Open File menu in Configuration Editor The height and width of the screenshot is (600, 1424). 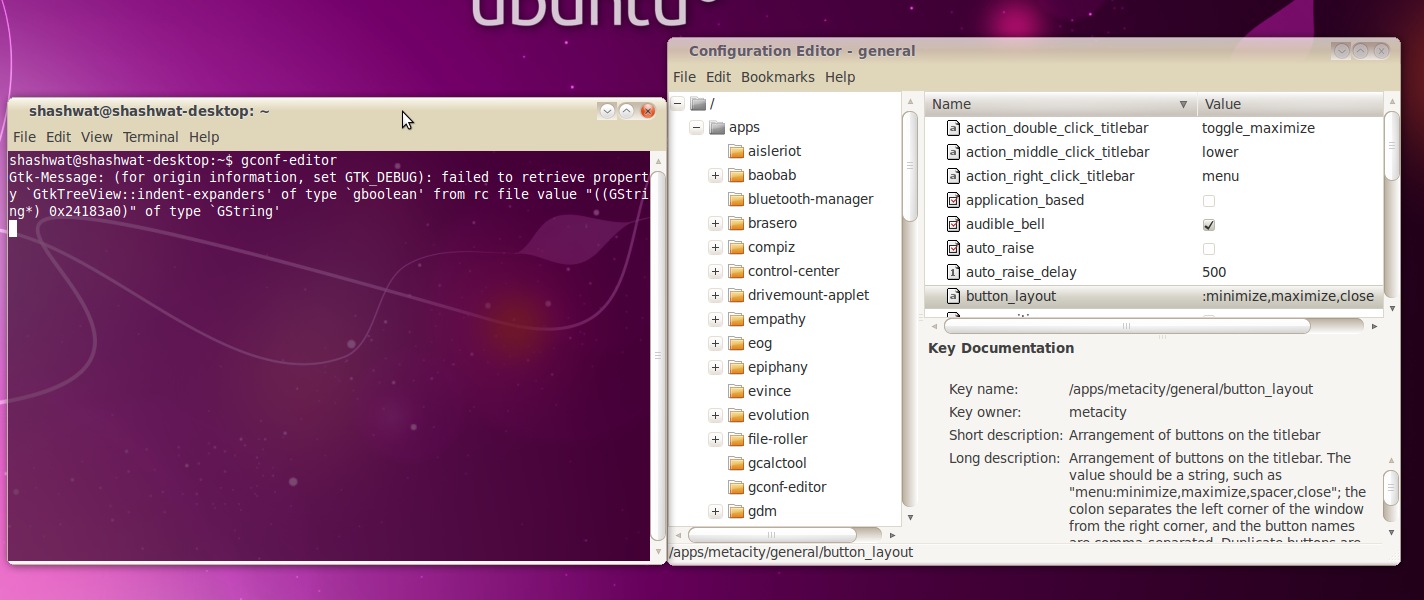(684, 77)
